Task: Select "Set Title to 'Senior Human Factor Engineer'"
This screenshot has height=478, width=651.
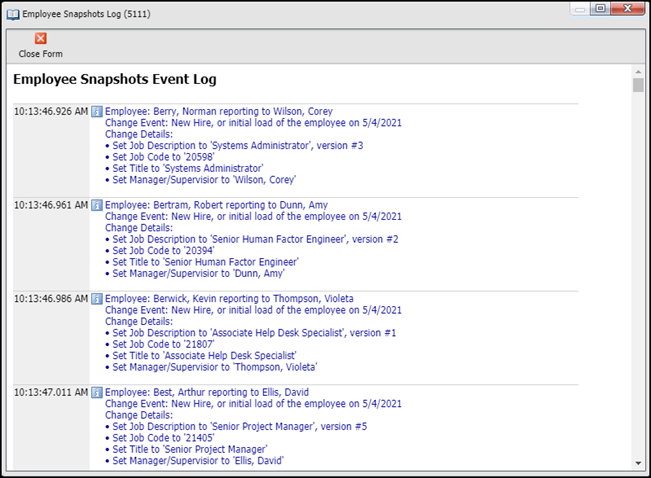Action: pos(205,262)
